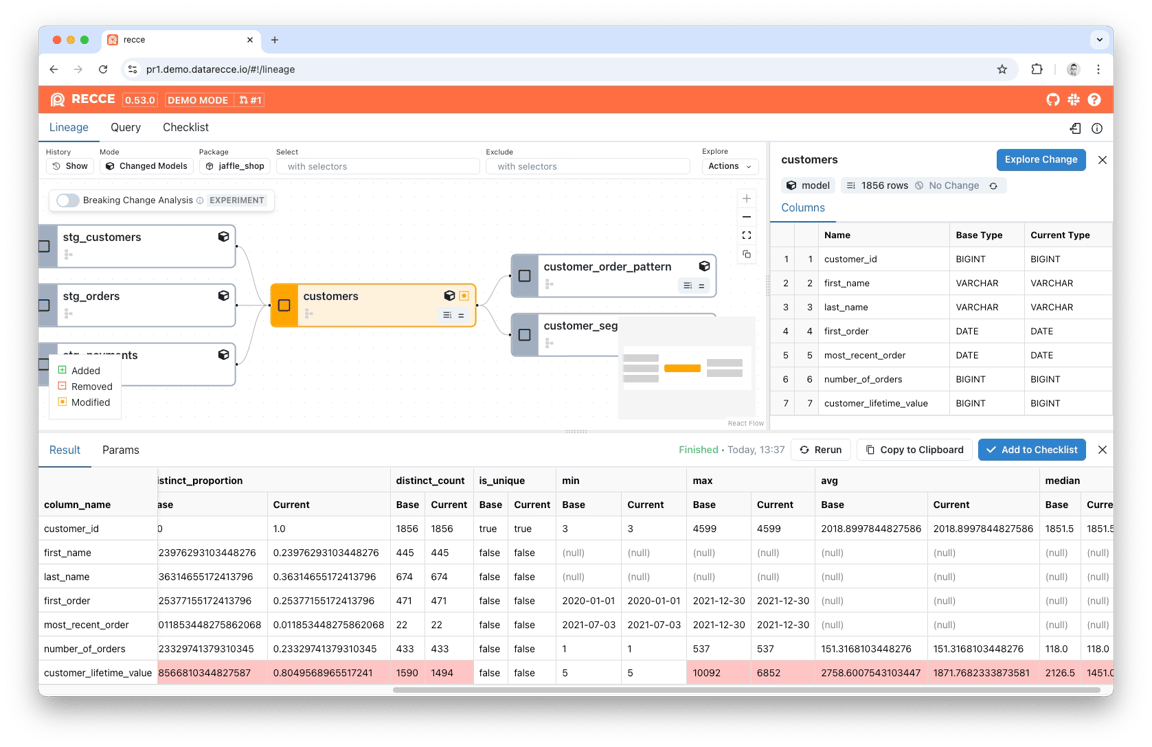1152x747 pixels.
Task: Open the GitHub repository icon in header
Action: 1052,100
